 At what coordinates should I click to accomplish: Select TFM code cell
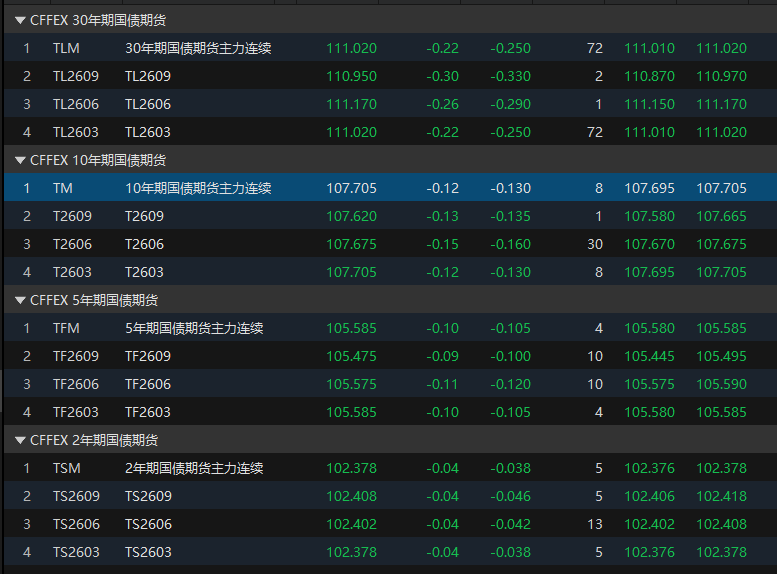(x=66, y=328)
